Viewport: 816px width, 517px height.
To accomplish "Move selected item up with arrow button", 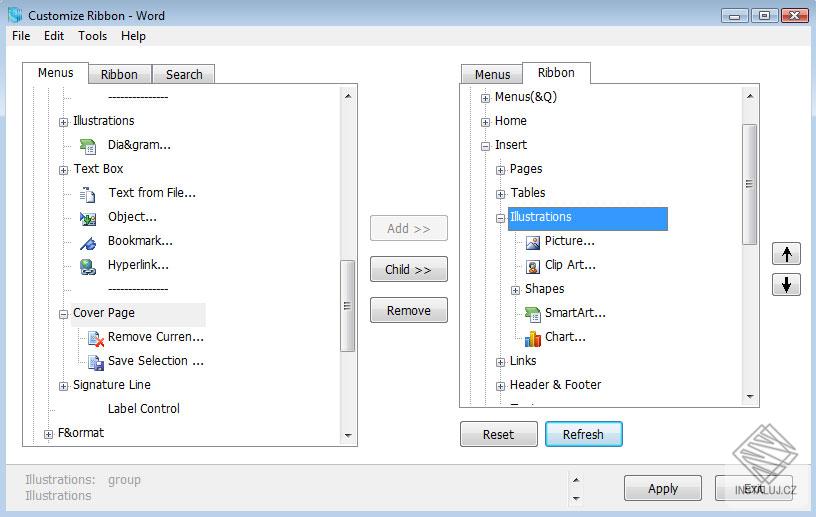I will pyautogui.click(x=786, y=254).
